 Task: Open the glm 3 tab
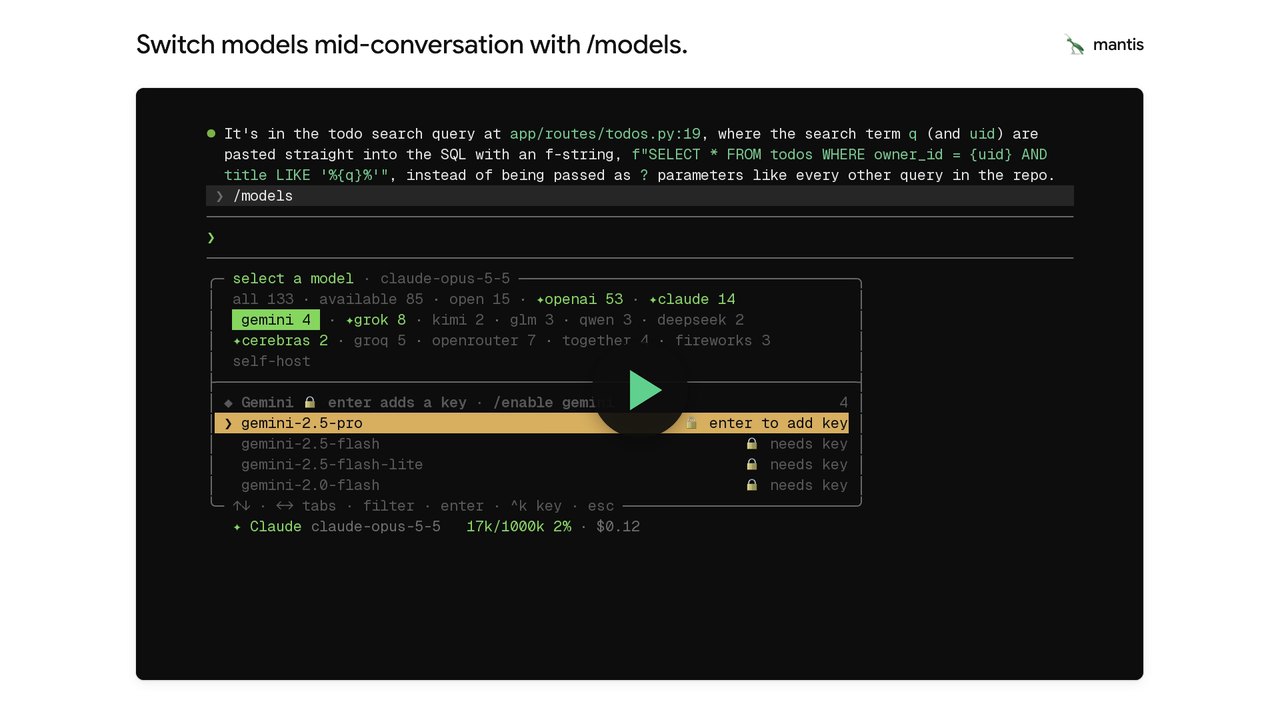531,320
